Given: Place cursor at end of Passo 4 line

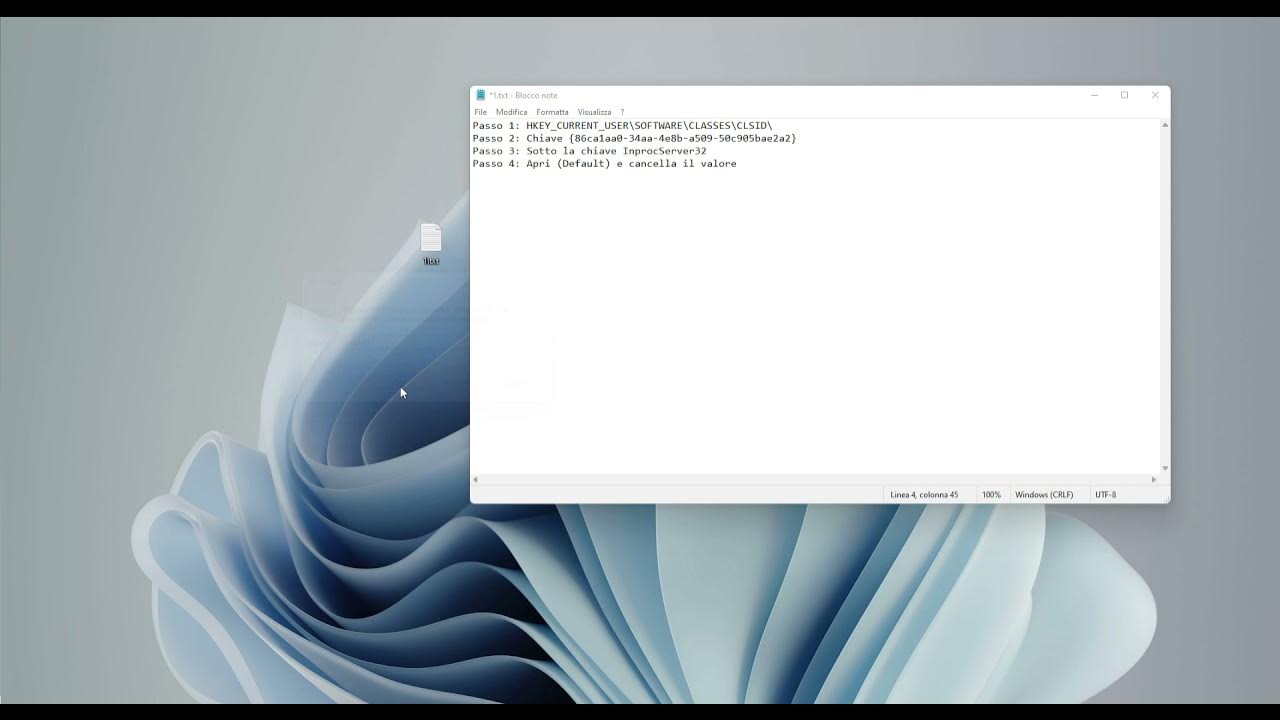Looking at the screenshot, I should coord(738,163).
